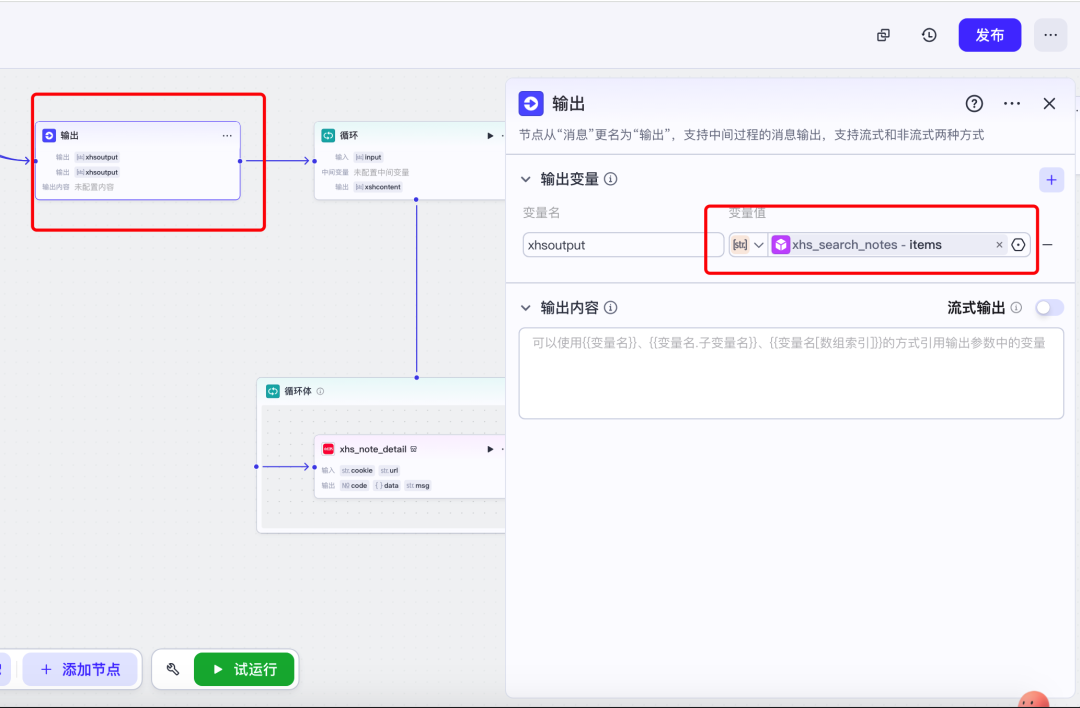
Task: Click the hexagon variable selector icon
Action: pos(1018,245)
